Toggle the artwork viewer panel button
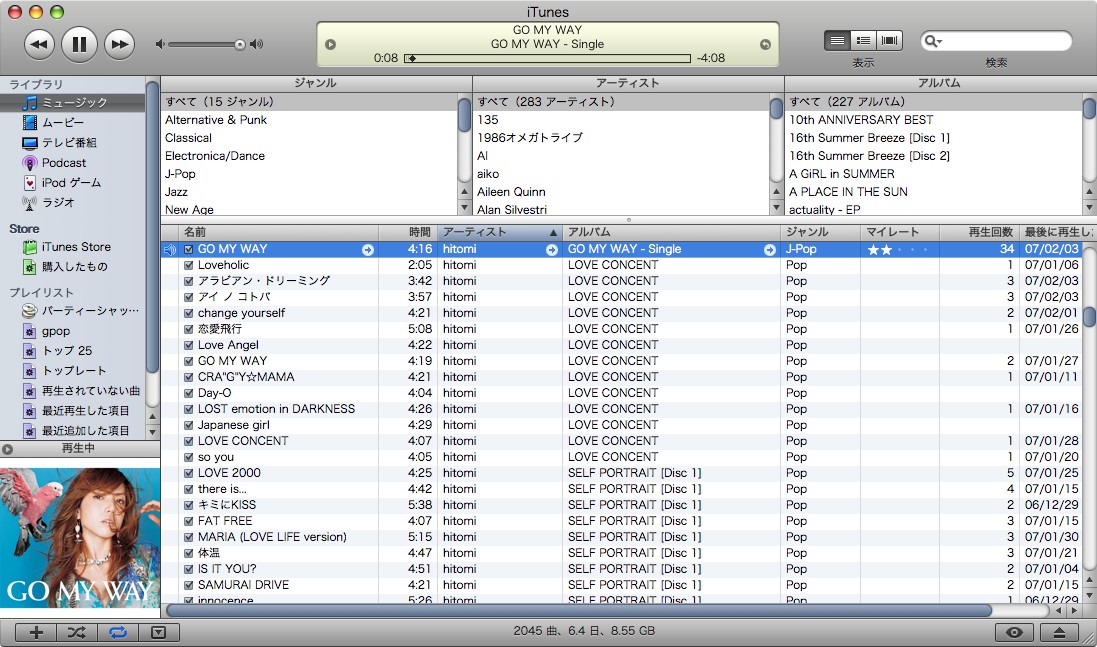This screenshot has height=647, width=1097. click(159, 632)
